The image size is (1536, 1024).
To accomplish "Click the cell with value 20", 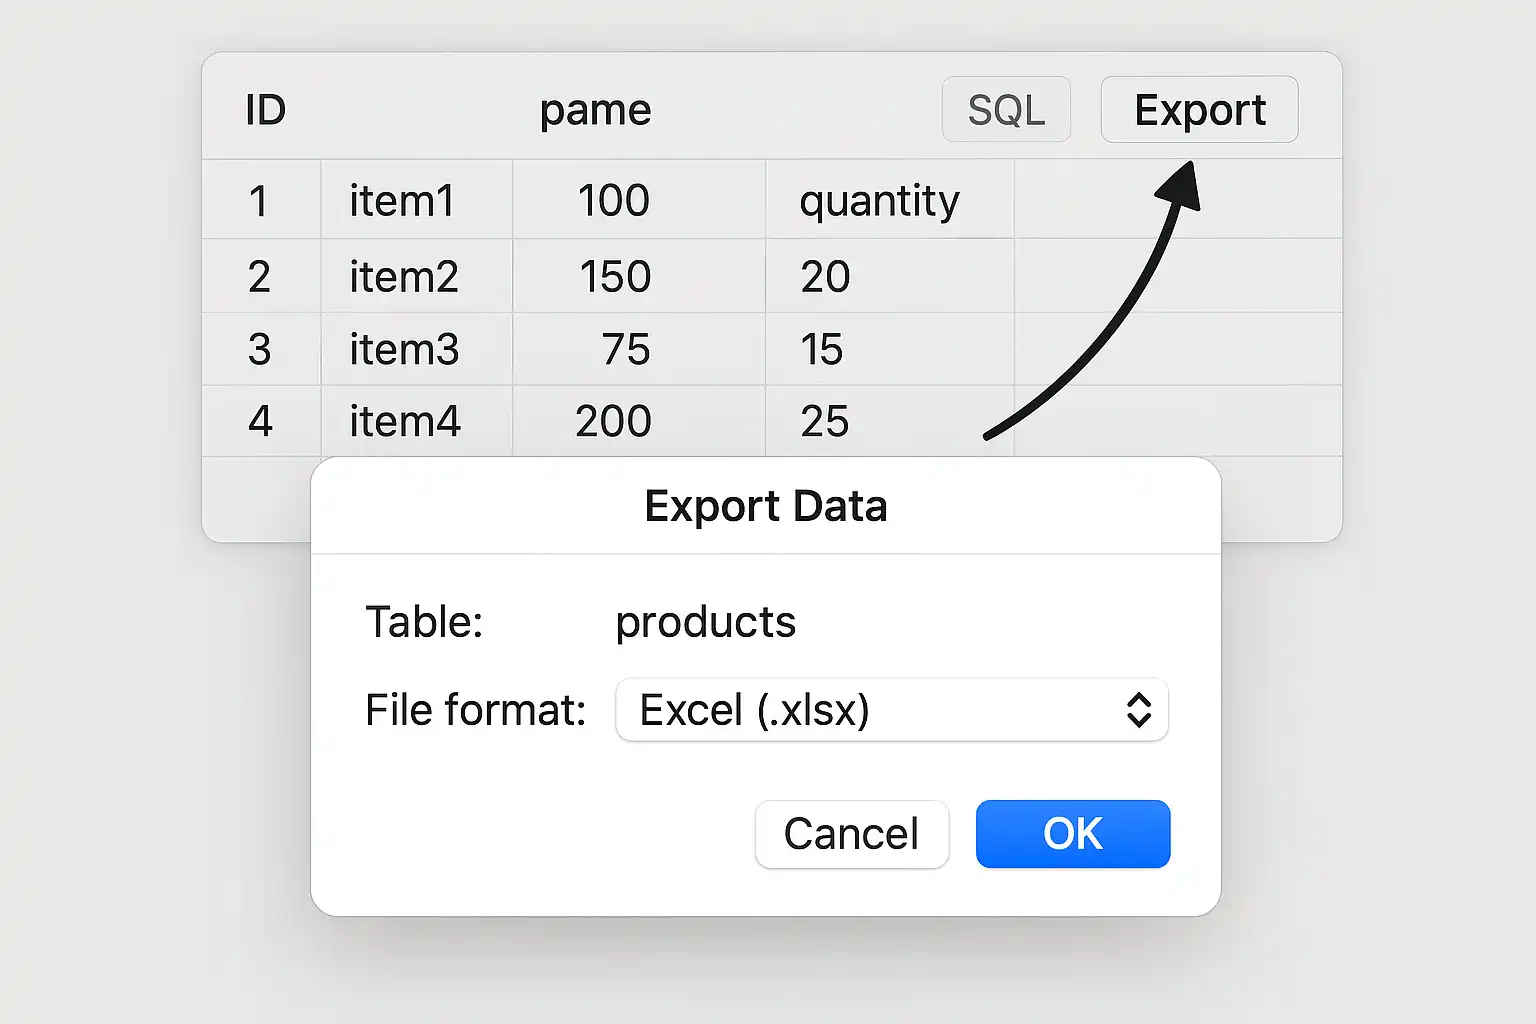I will point(890,275).
